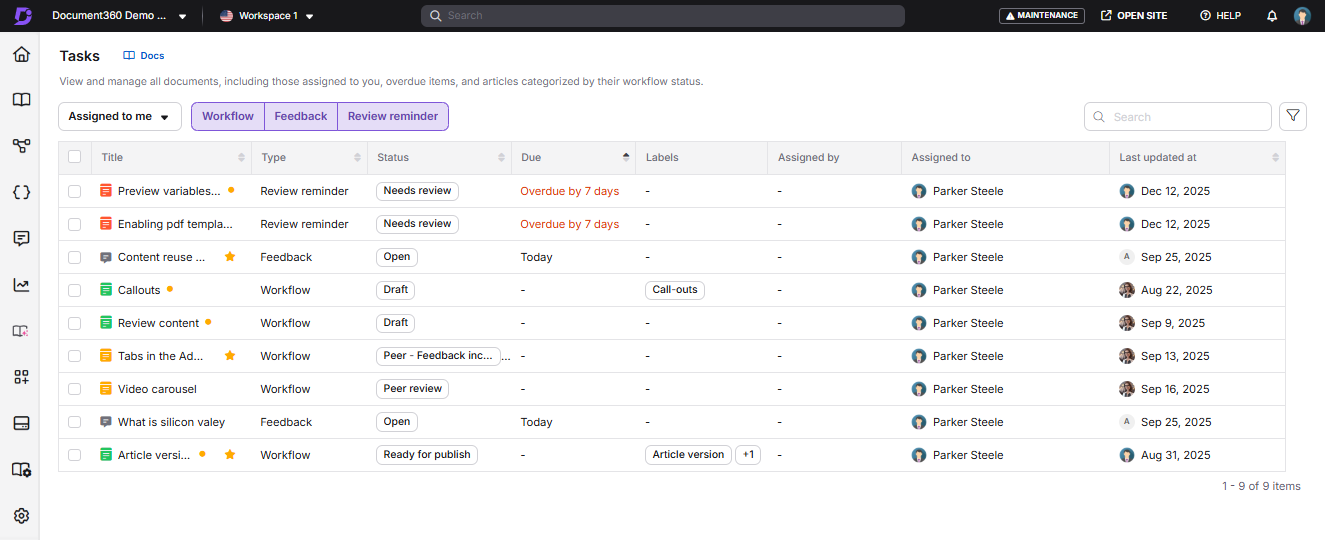Select the Review reminder filter tab

(393, 116)
